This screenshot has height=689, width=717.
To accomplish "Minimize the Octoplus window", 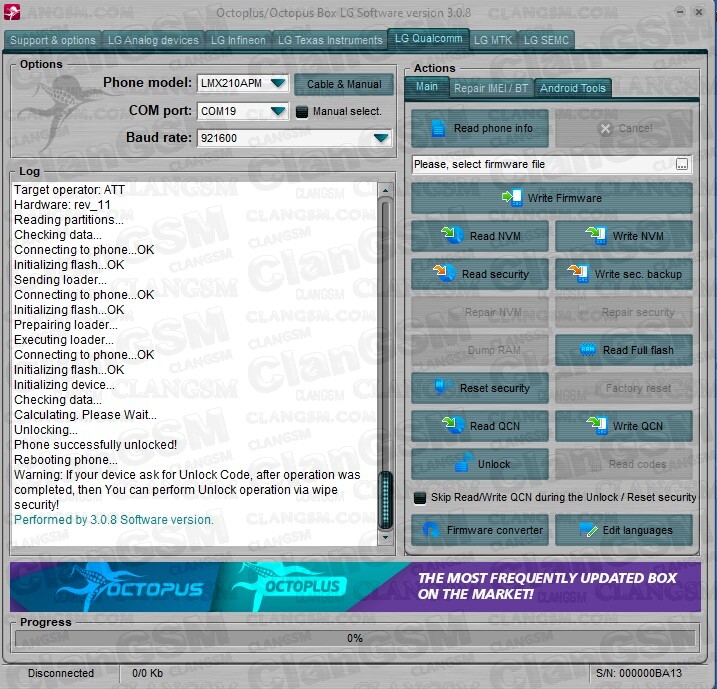I will 680,12.
